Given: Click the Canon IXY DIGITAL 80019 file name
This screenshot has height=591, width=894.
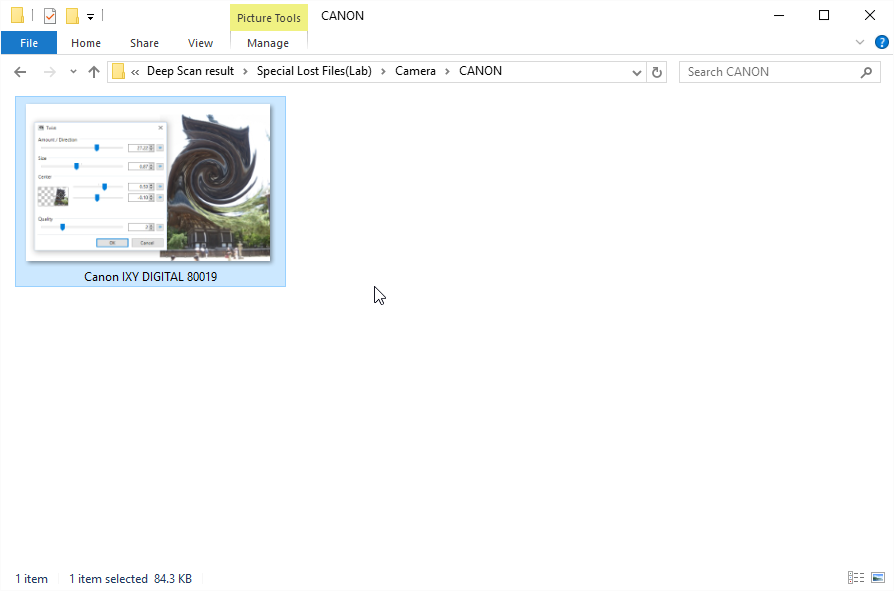Looking at the screenshot, I should [x=151, y=277].
